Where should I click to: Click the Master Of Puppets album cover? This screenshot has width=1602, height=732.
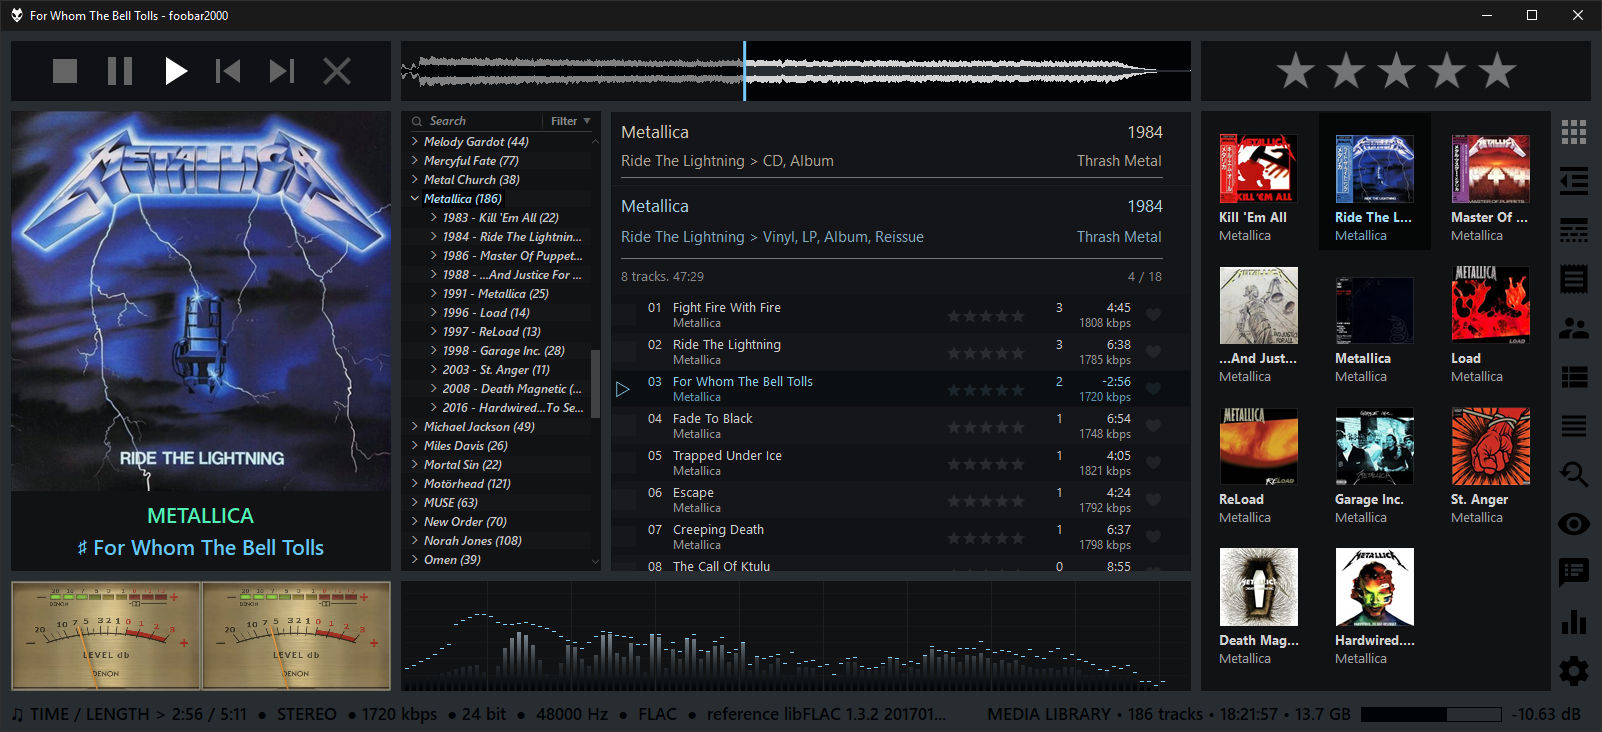1490,170
